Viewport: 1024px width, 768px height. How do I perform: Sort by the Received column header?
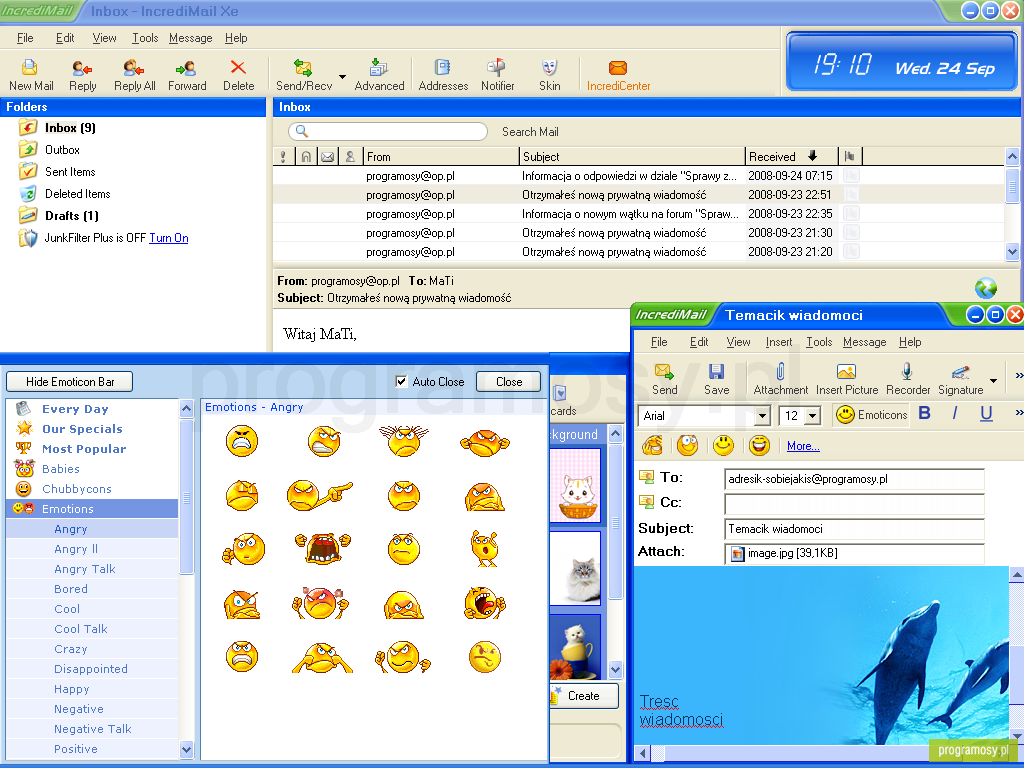tap(791, 157)
